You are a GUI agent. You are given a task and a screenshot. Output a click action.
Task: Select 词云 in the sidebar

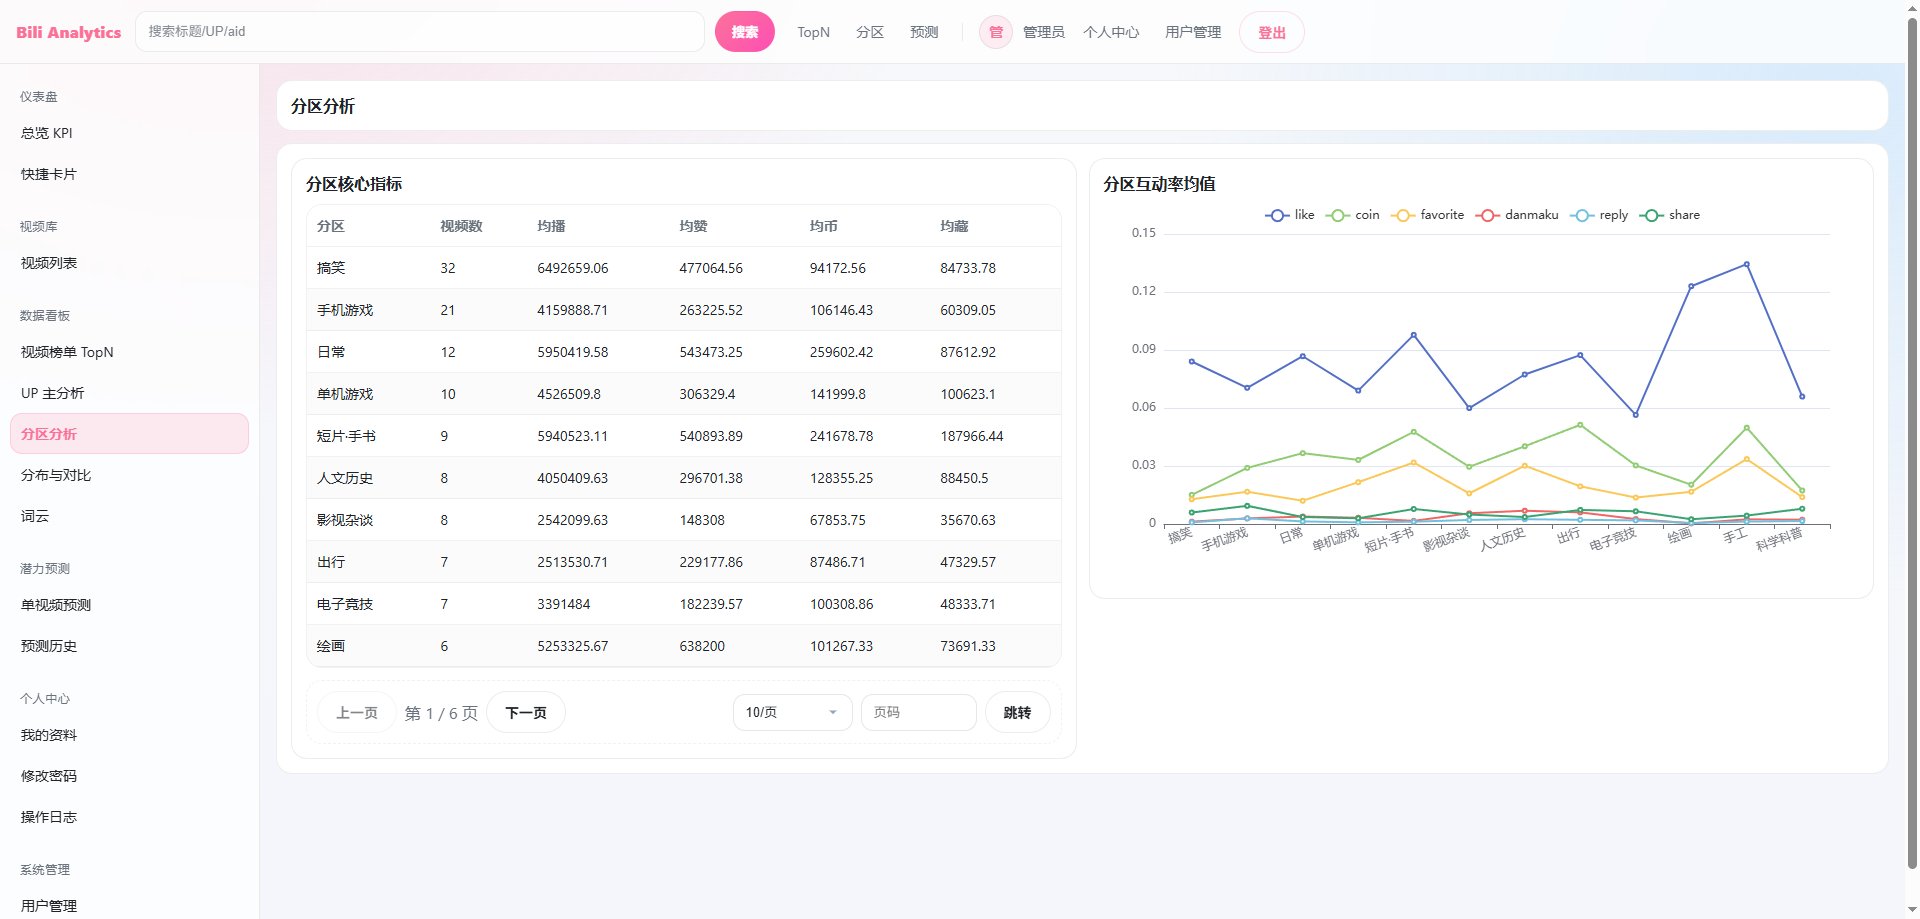(35, 516)
